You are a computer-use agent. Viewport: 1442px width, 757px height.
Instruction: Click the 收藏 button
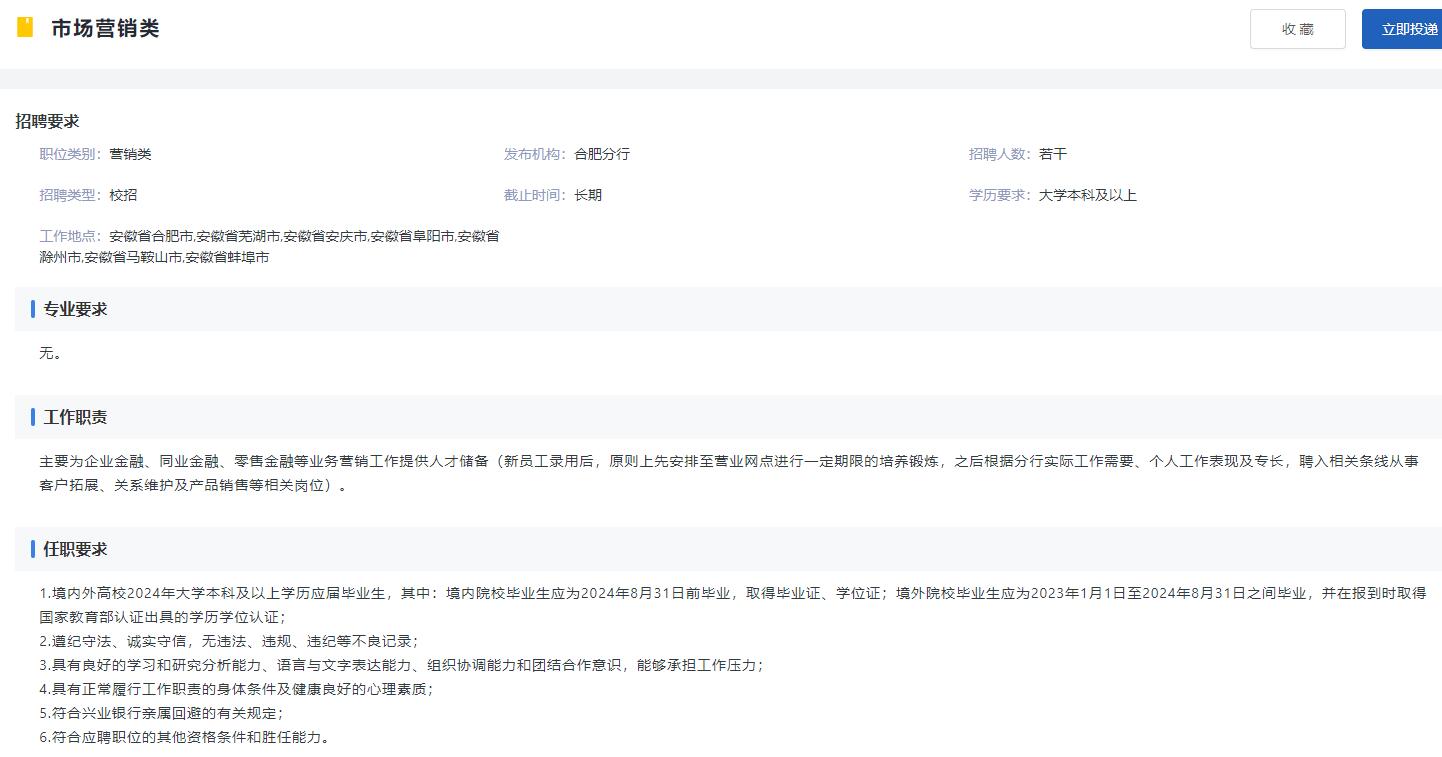[1297, 29]
